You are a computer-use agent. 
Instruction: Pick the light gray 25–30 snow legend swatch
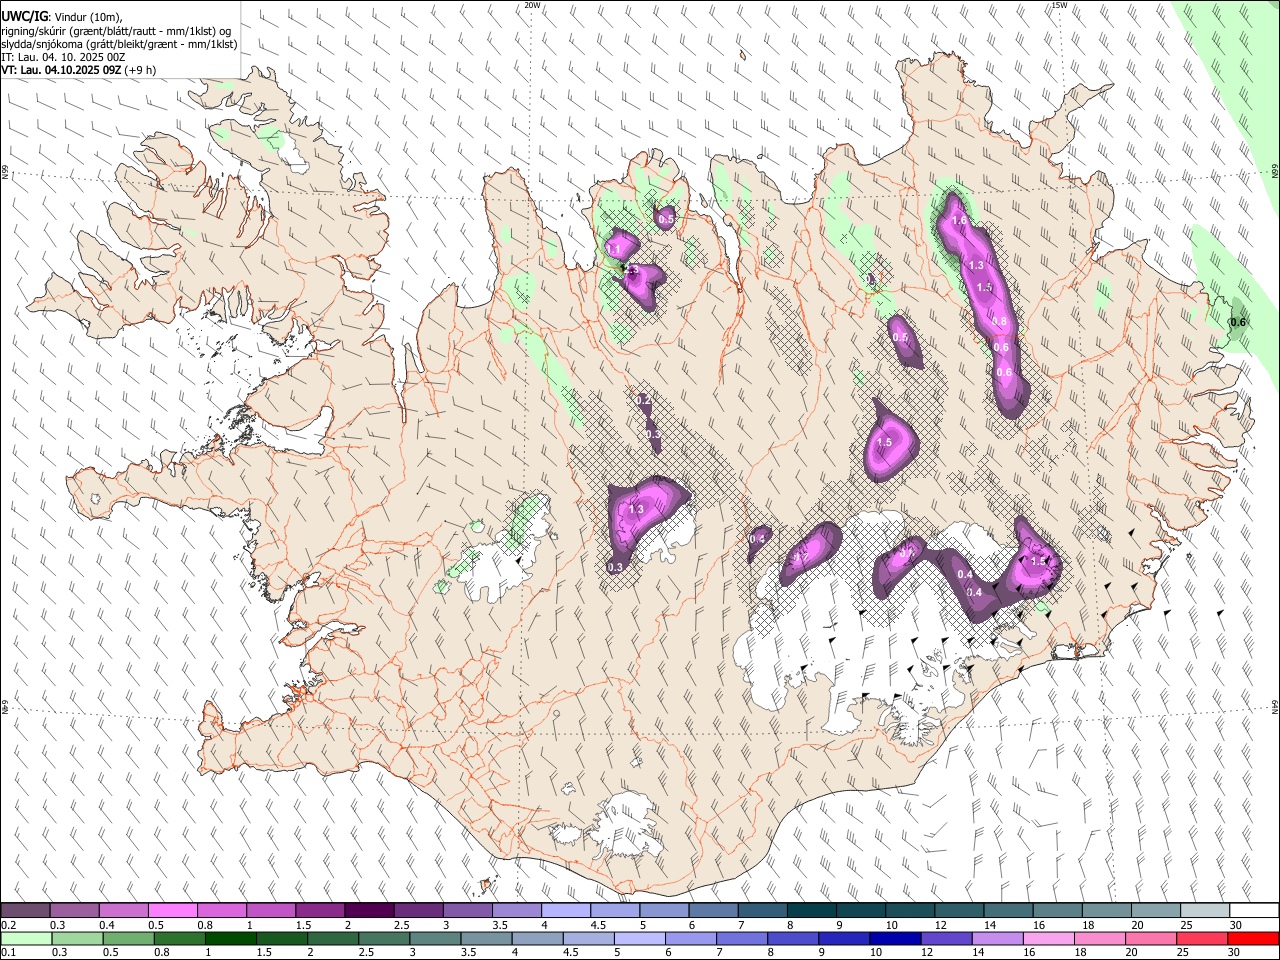1204,911
